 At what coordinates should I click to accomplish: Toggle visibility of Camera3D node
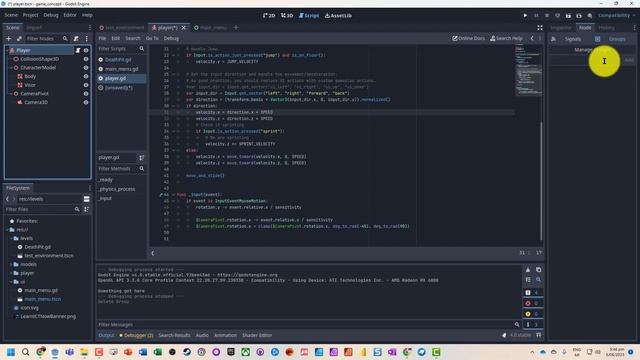point(86,102)
